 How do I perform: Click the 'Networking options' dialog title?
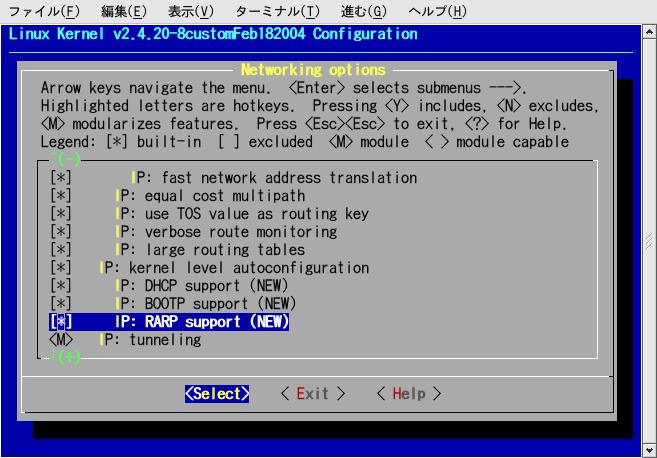coord(313,70)
